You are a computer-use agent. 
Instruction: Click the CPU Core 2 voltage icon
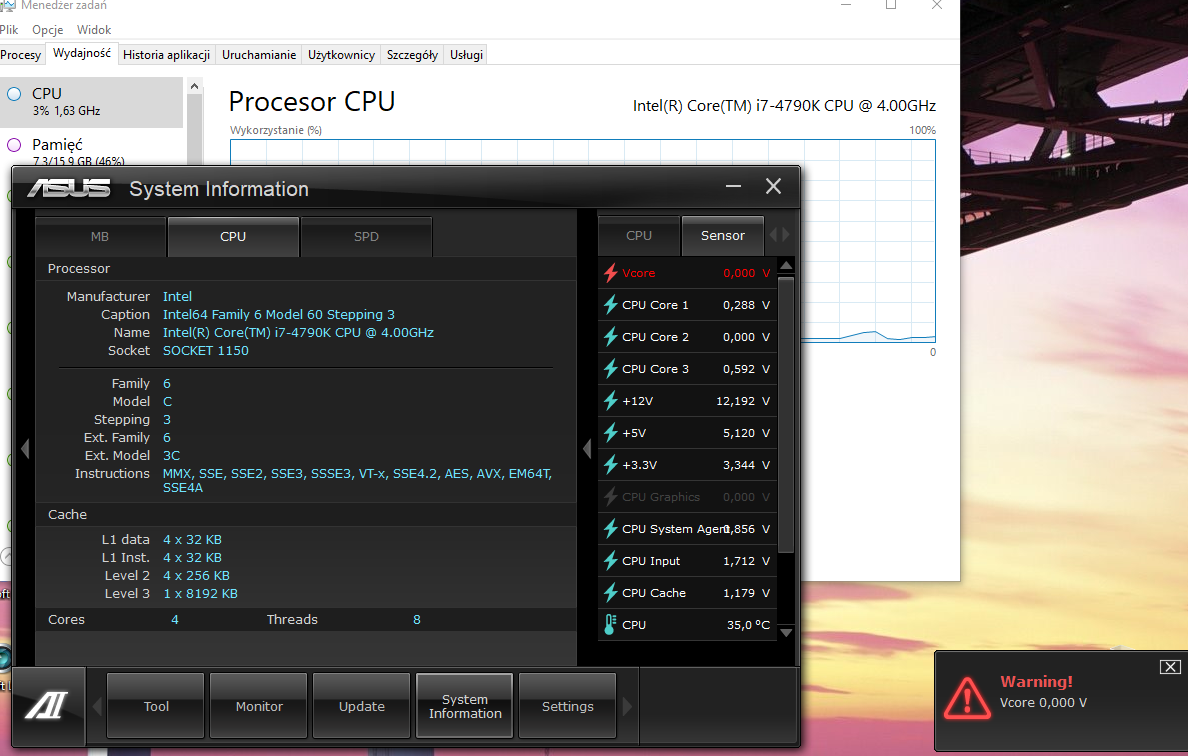point(611,336)
